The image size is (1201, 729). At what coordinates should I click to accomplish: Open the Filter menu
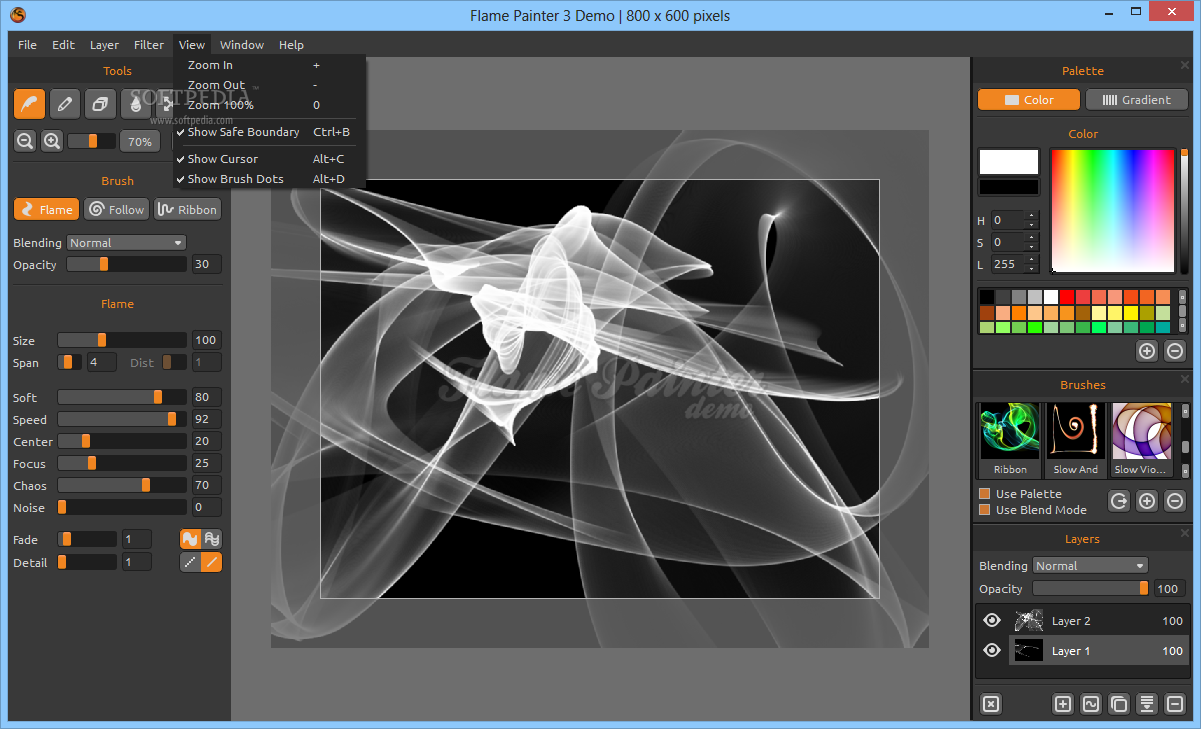(149, 45)
